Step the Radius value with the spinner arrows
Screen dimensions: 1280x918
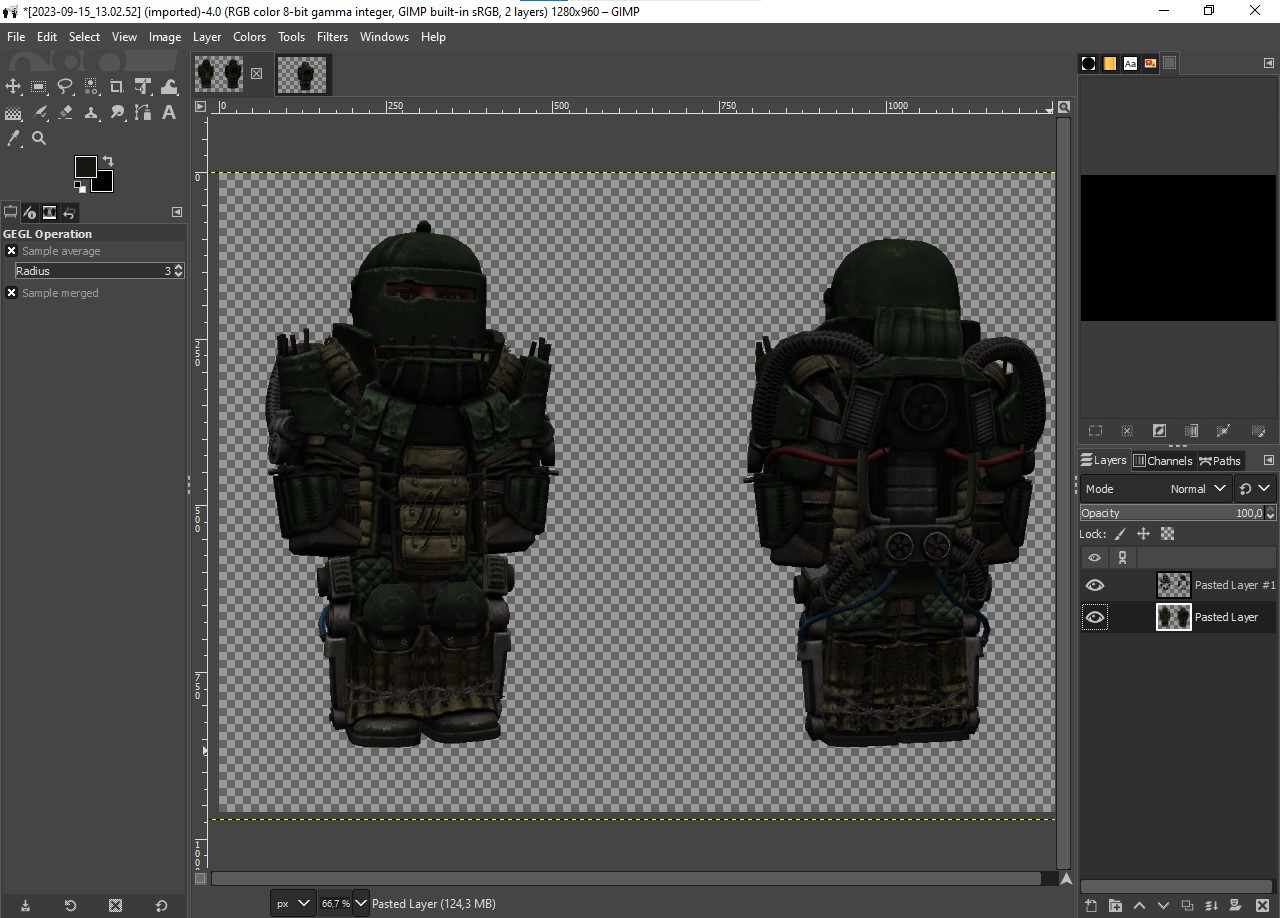(x=178, y=271)
